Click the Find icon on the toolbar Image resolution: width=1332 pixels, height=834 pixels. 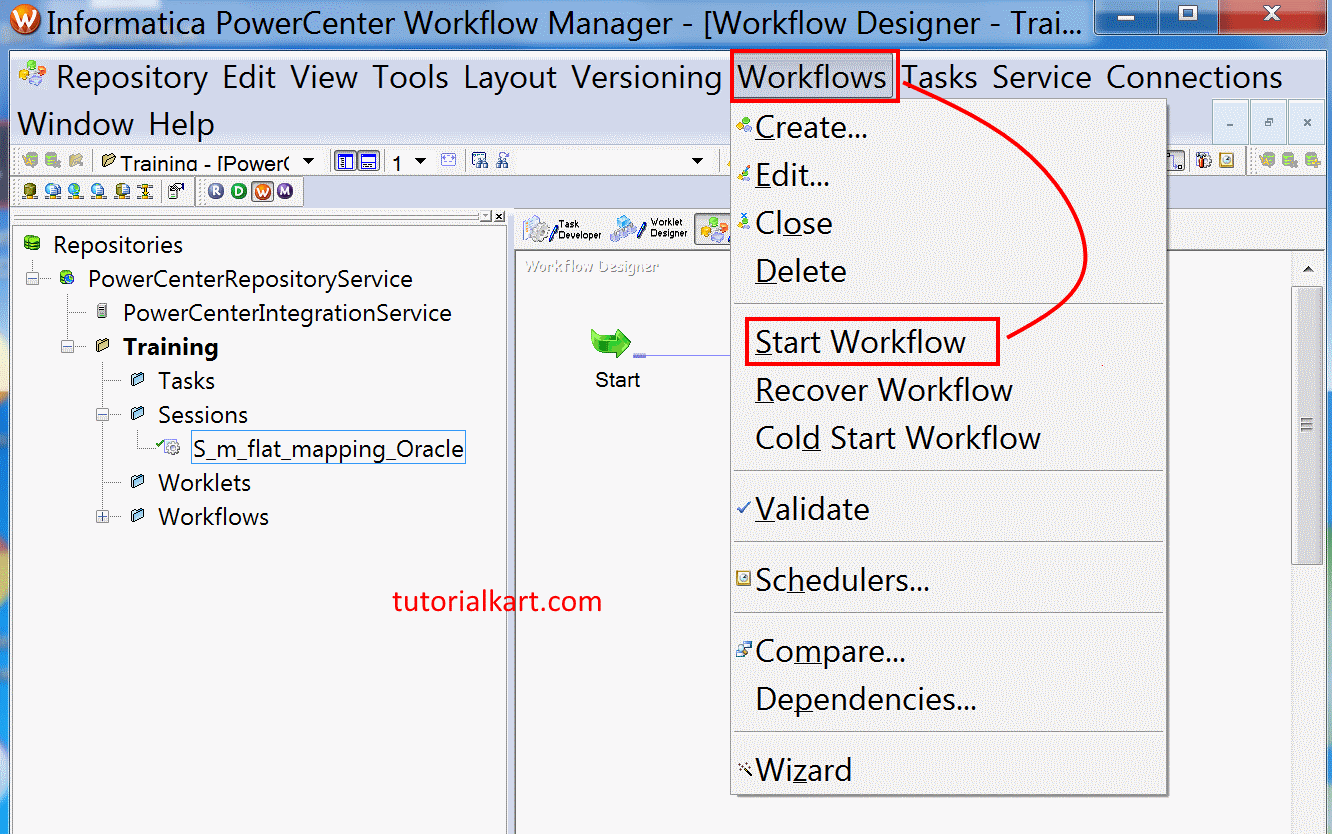point(481,160)
